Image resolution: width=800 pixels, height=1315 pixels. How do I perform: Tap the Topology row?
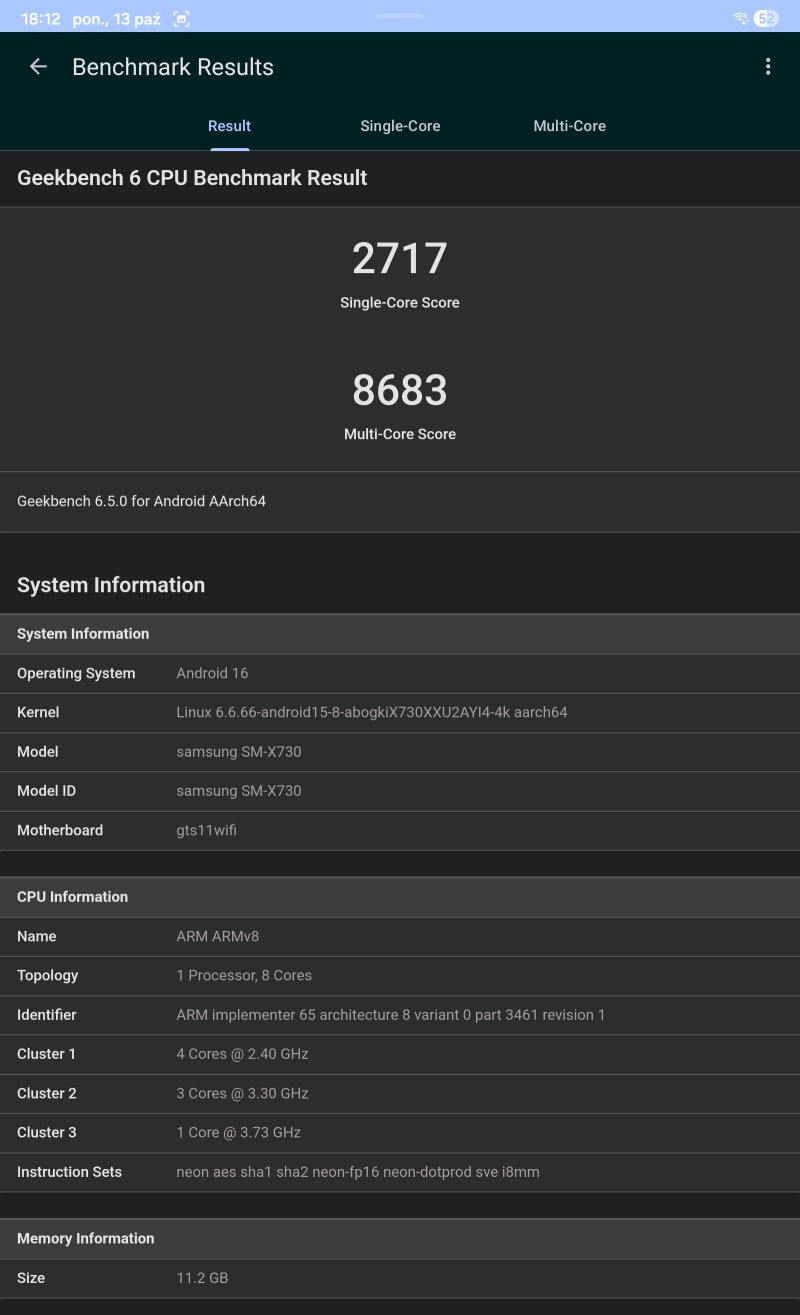400,975
